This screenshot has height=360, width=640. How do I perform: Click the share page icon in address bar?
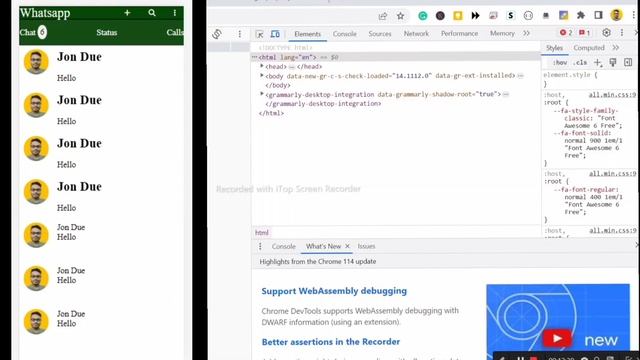pos(382,16)
